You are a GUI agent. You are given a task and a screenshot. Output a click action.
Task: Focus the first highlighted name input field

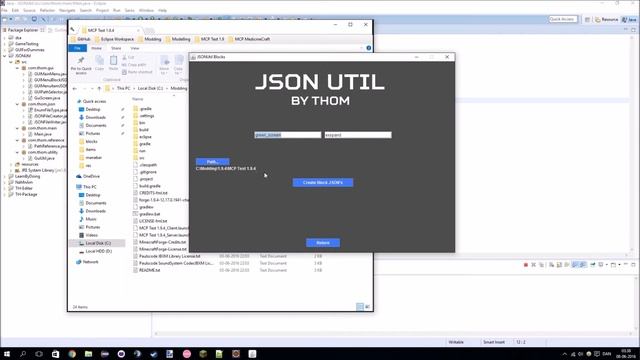click(288, 135)
